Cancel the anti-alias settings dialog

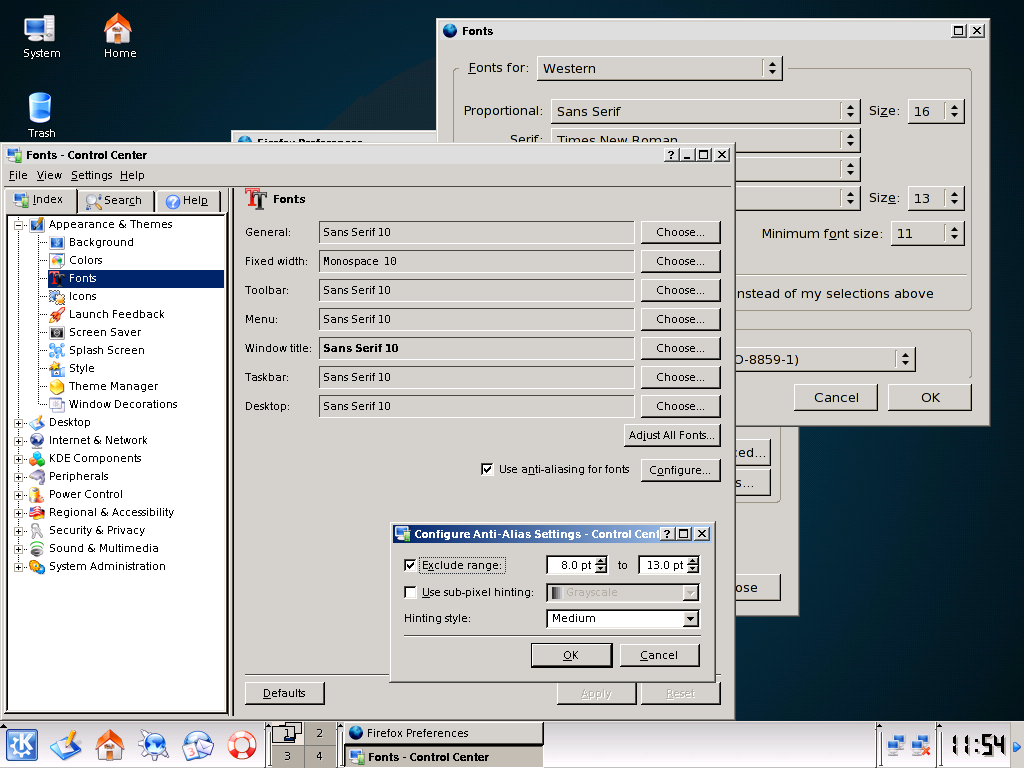point(659,655)
